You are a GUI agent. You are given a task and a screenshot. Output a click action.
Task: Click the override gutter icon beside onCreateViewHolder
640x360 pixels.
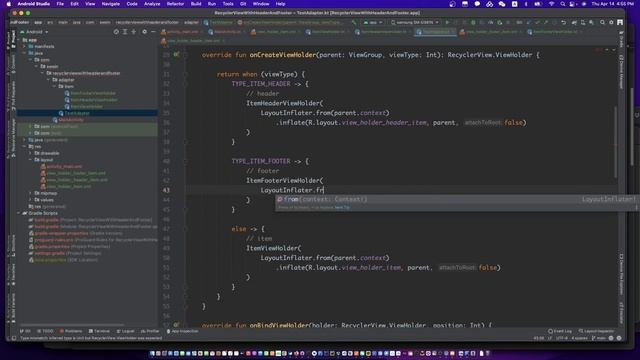pyautogui.click(x=176, y=54)
